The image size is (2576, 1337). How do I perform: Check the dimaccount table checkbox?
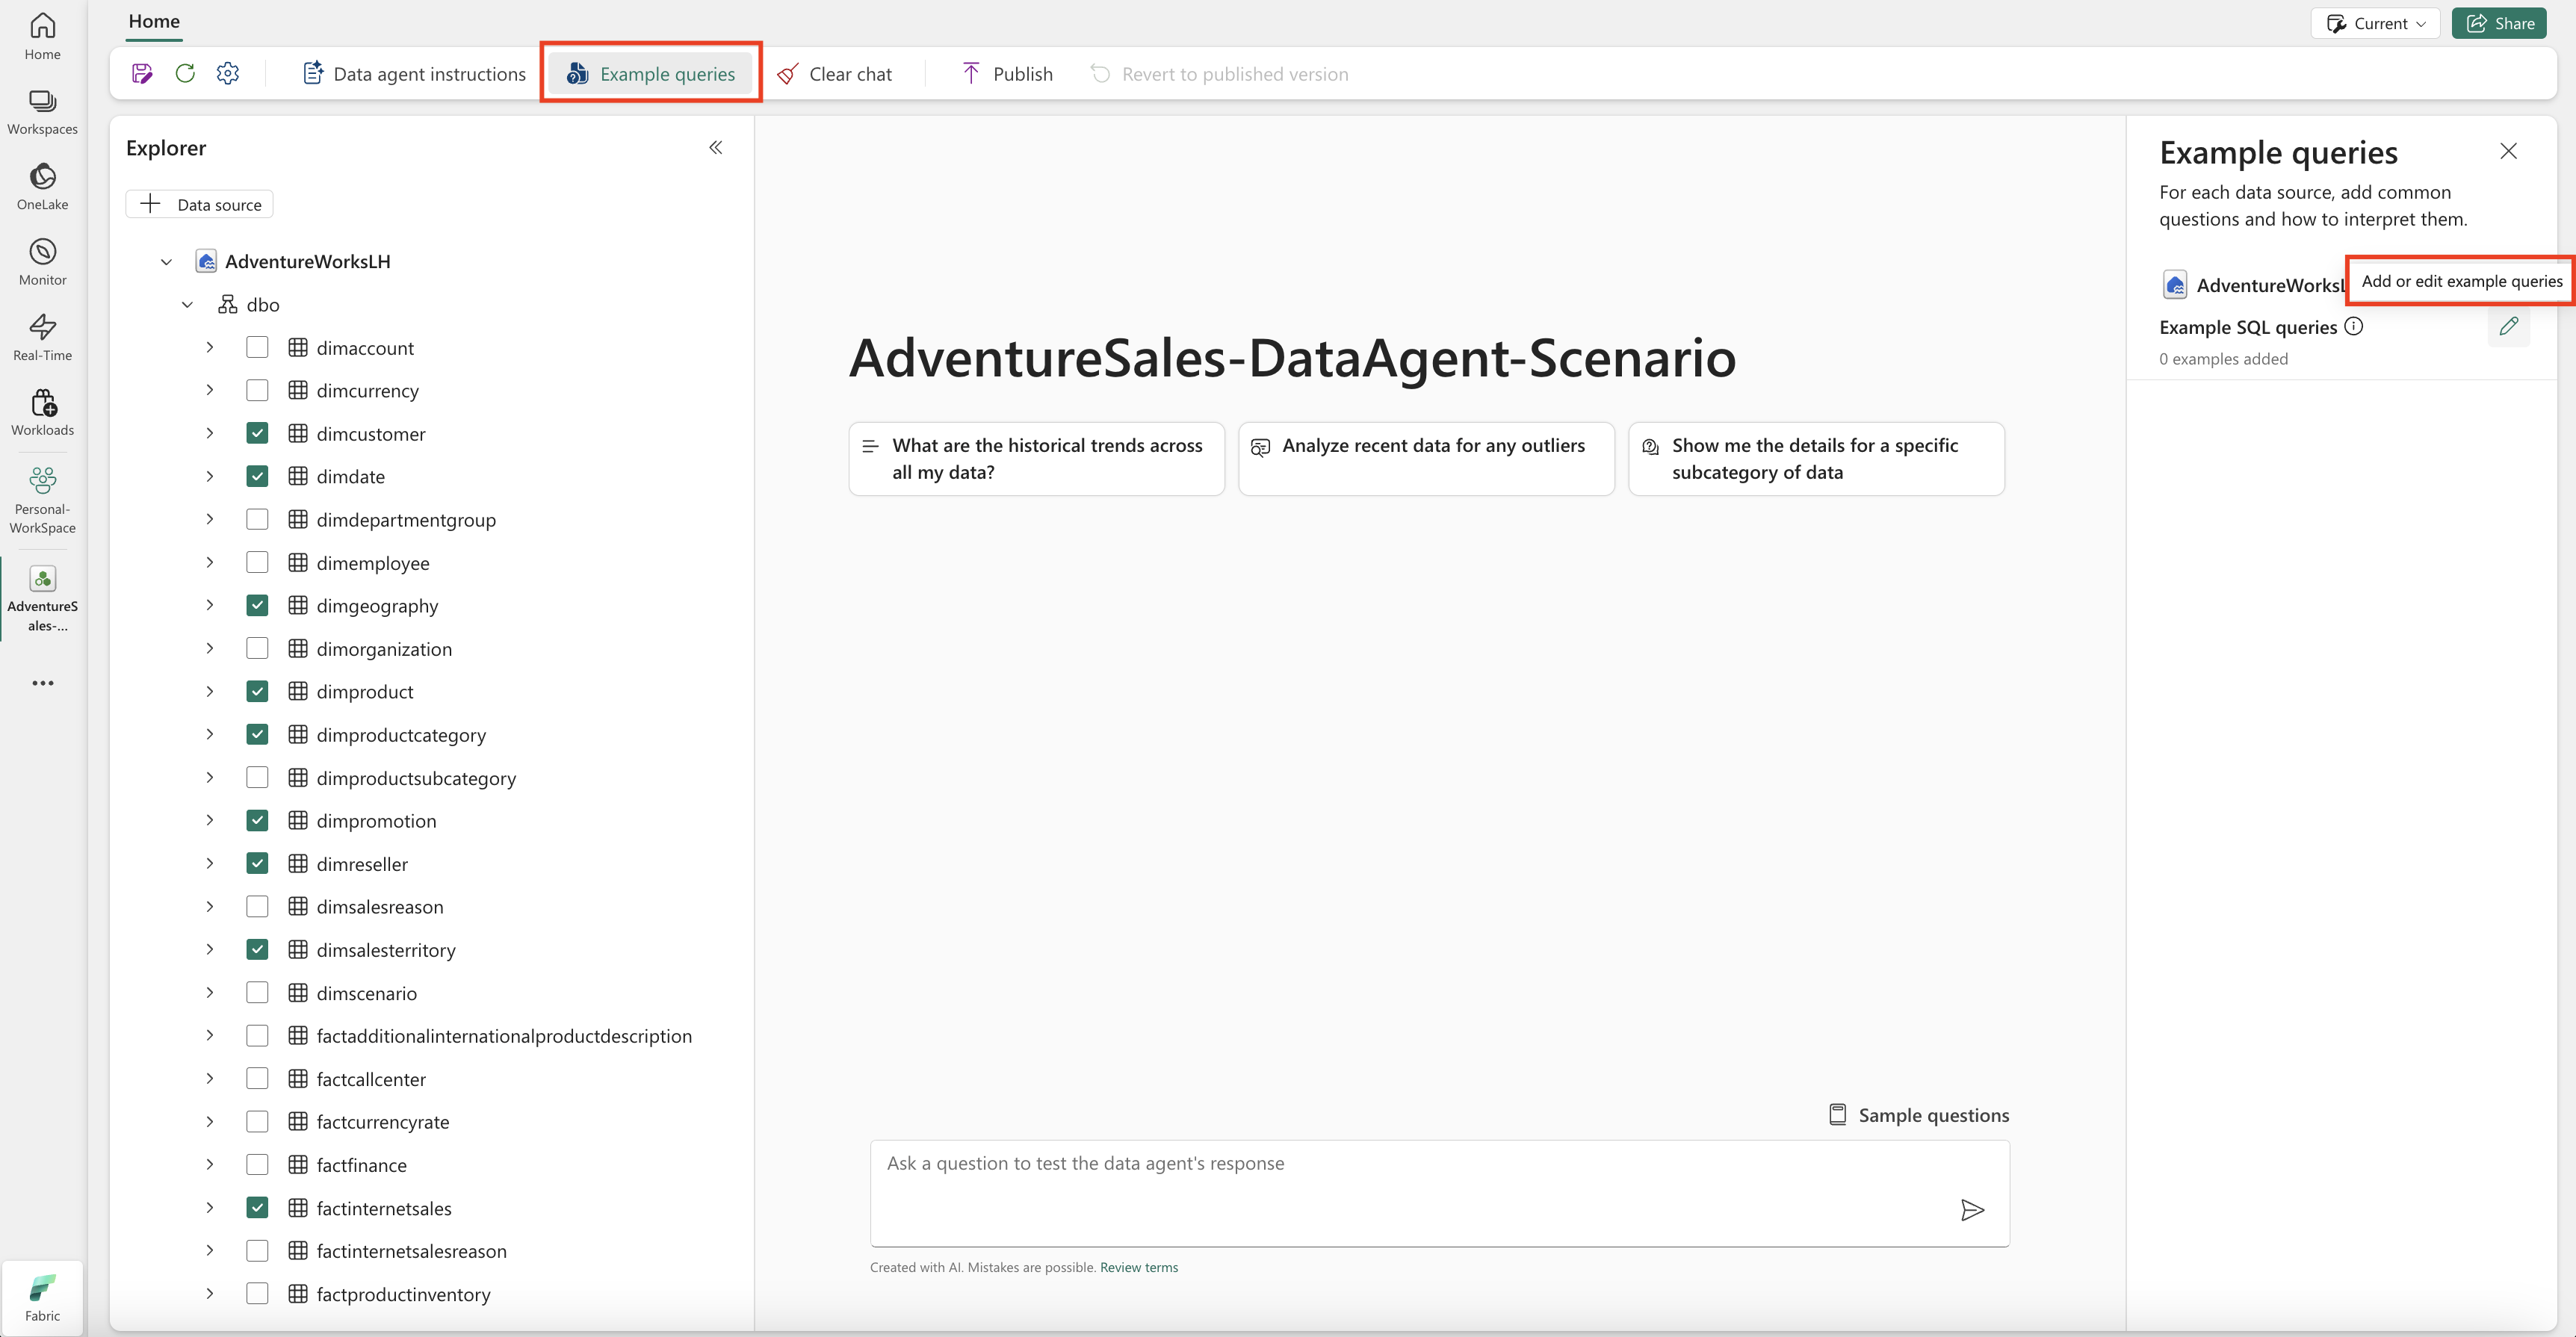(x=257, y=347)
